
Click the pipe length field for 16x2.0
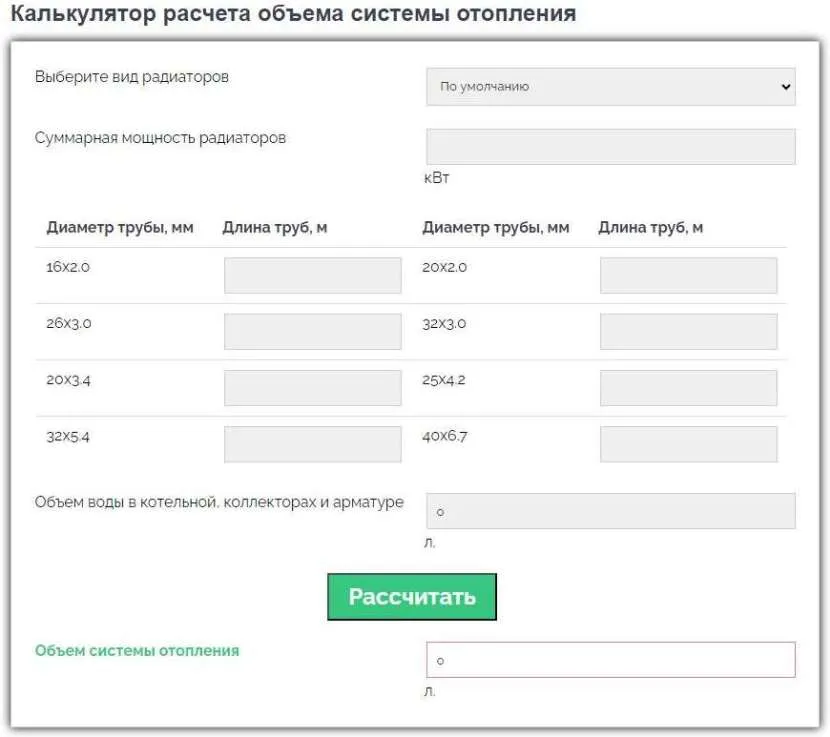(x=312, y=275)
